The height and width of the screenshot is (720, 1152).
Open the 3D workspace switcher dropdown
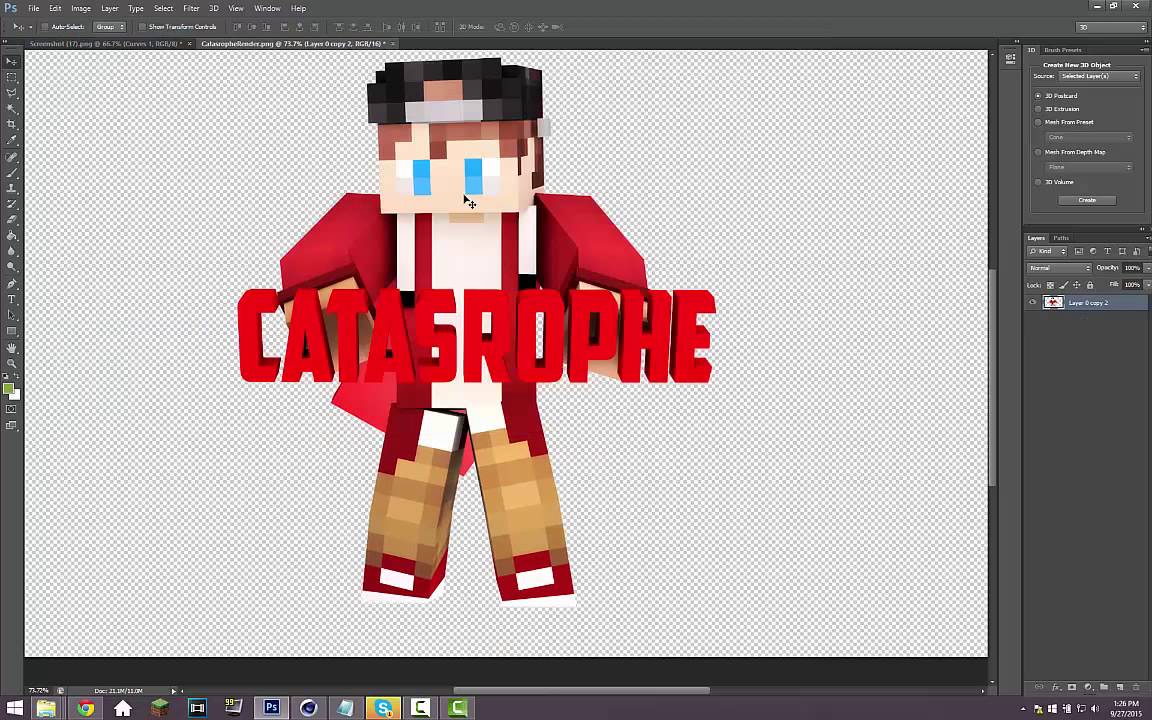coord(1110,27)
